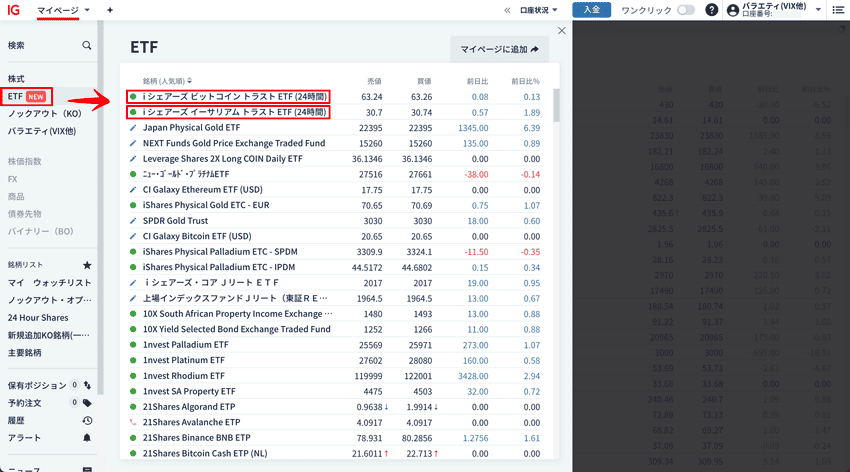Image resolution: width=850 pixels, height=472 pixels.
Task: Click pencil icon beside SPDR Gold Trust
Action: point(133,221)
